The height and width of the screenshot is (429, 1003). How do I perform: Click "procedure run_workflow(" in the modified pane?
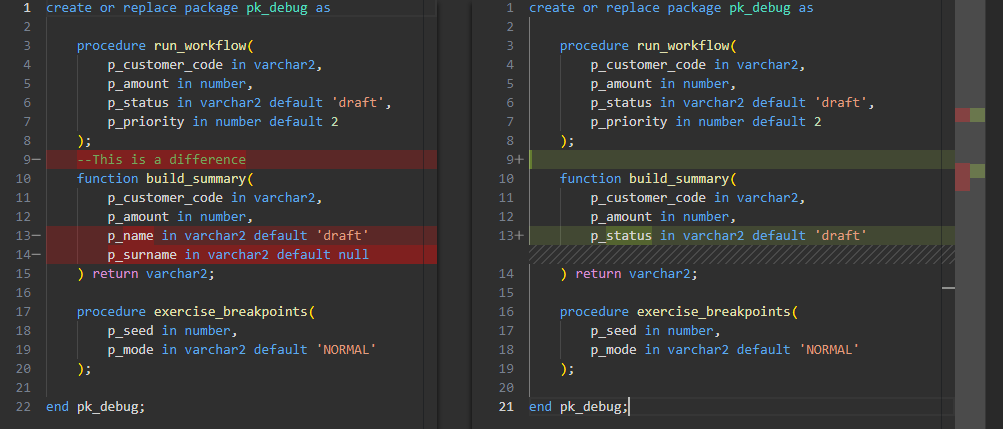649,46
